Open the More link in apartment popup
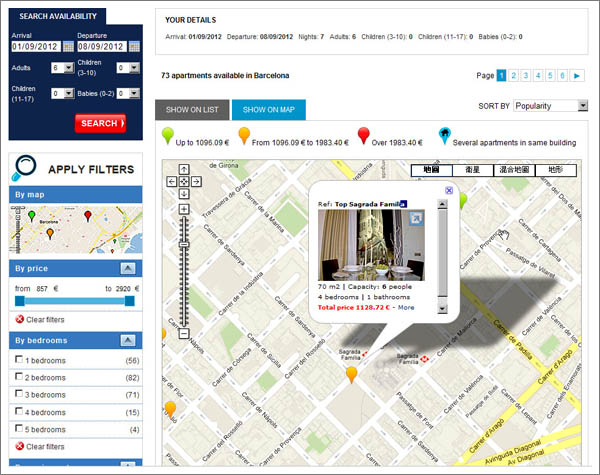This screenshot has height=475, width=600. tap(406, 307)
